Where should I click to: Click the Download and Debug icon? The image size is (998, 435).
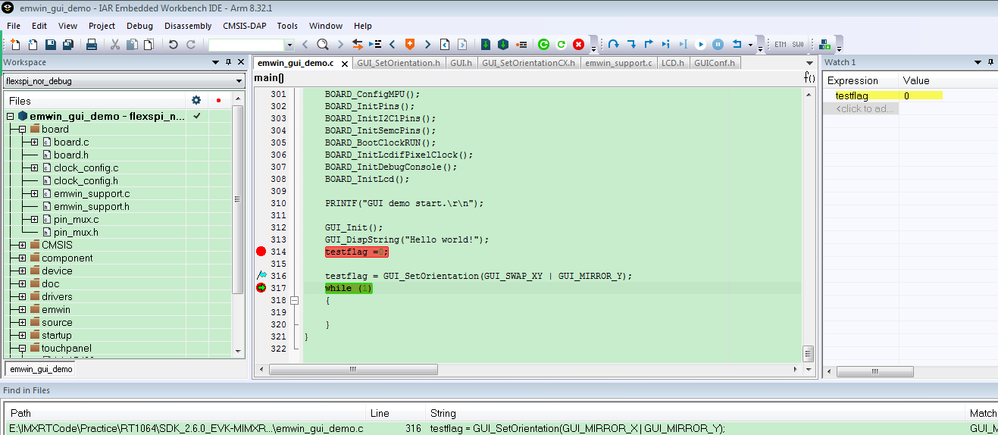(x=486, y=45)
